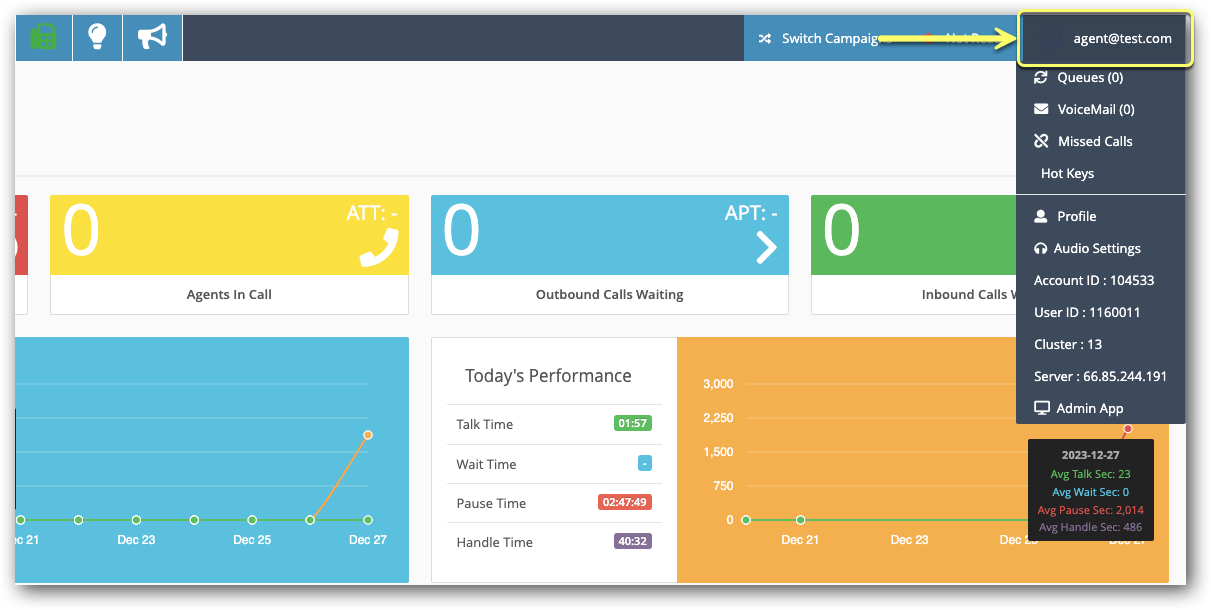Click the orange Dec 27 data point

tap(368, 435)
